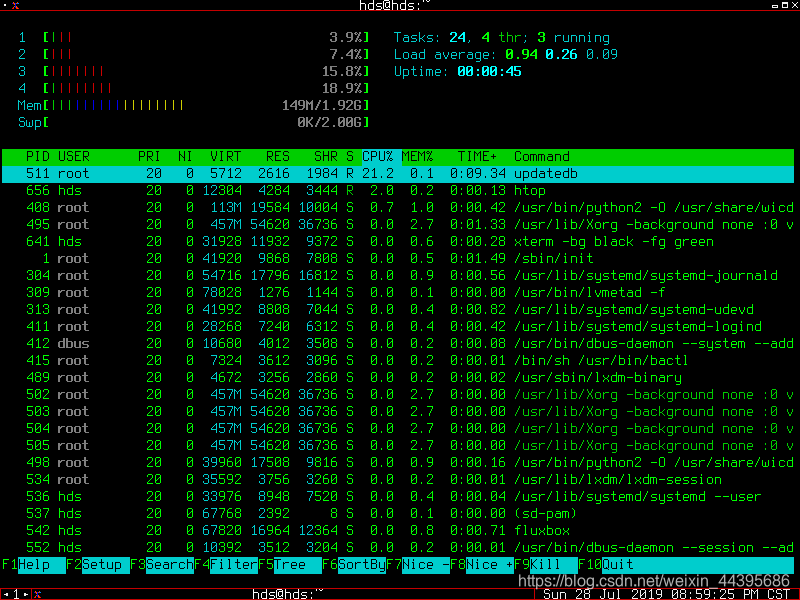The image size is (800, 600).
Task: Click the CPU 4 usage meter
Action: 194,88
